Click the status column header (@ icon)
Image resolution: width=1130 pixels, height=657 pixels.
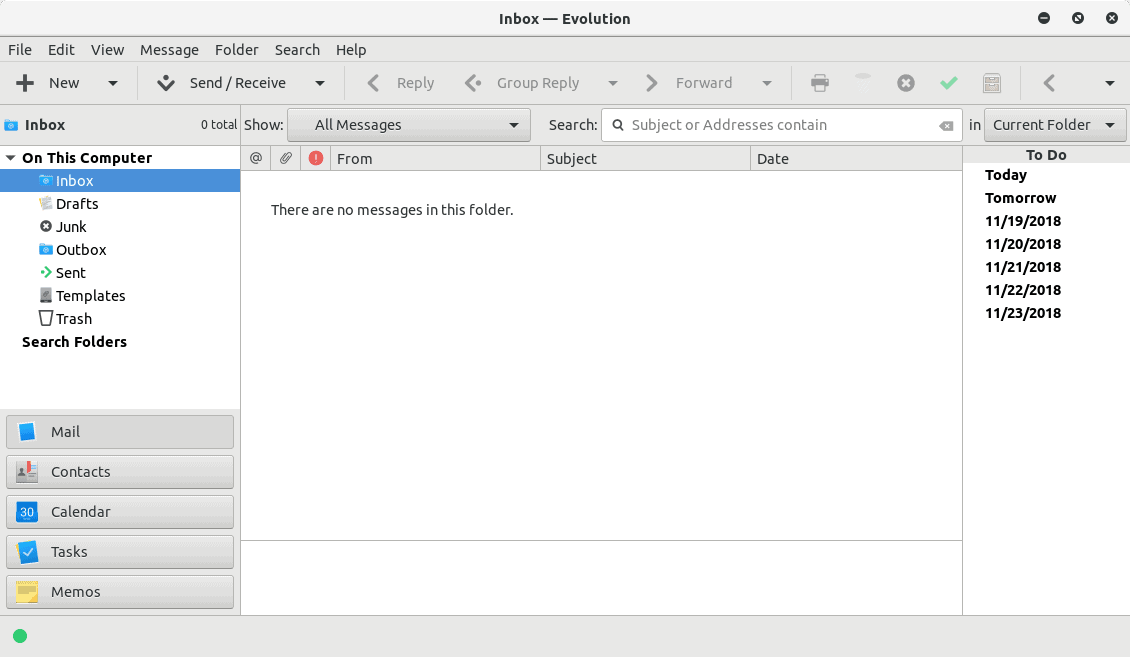click(x=256, y=158)
